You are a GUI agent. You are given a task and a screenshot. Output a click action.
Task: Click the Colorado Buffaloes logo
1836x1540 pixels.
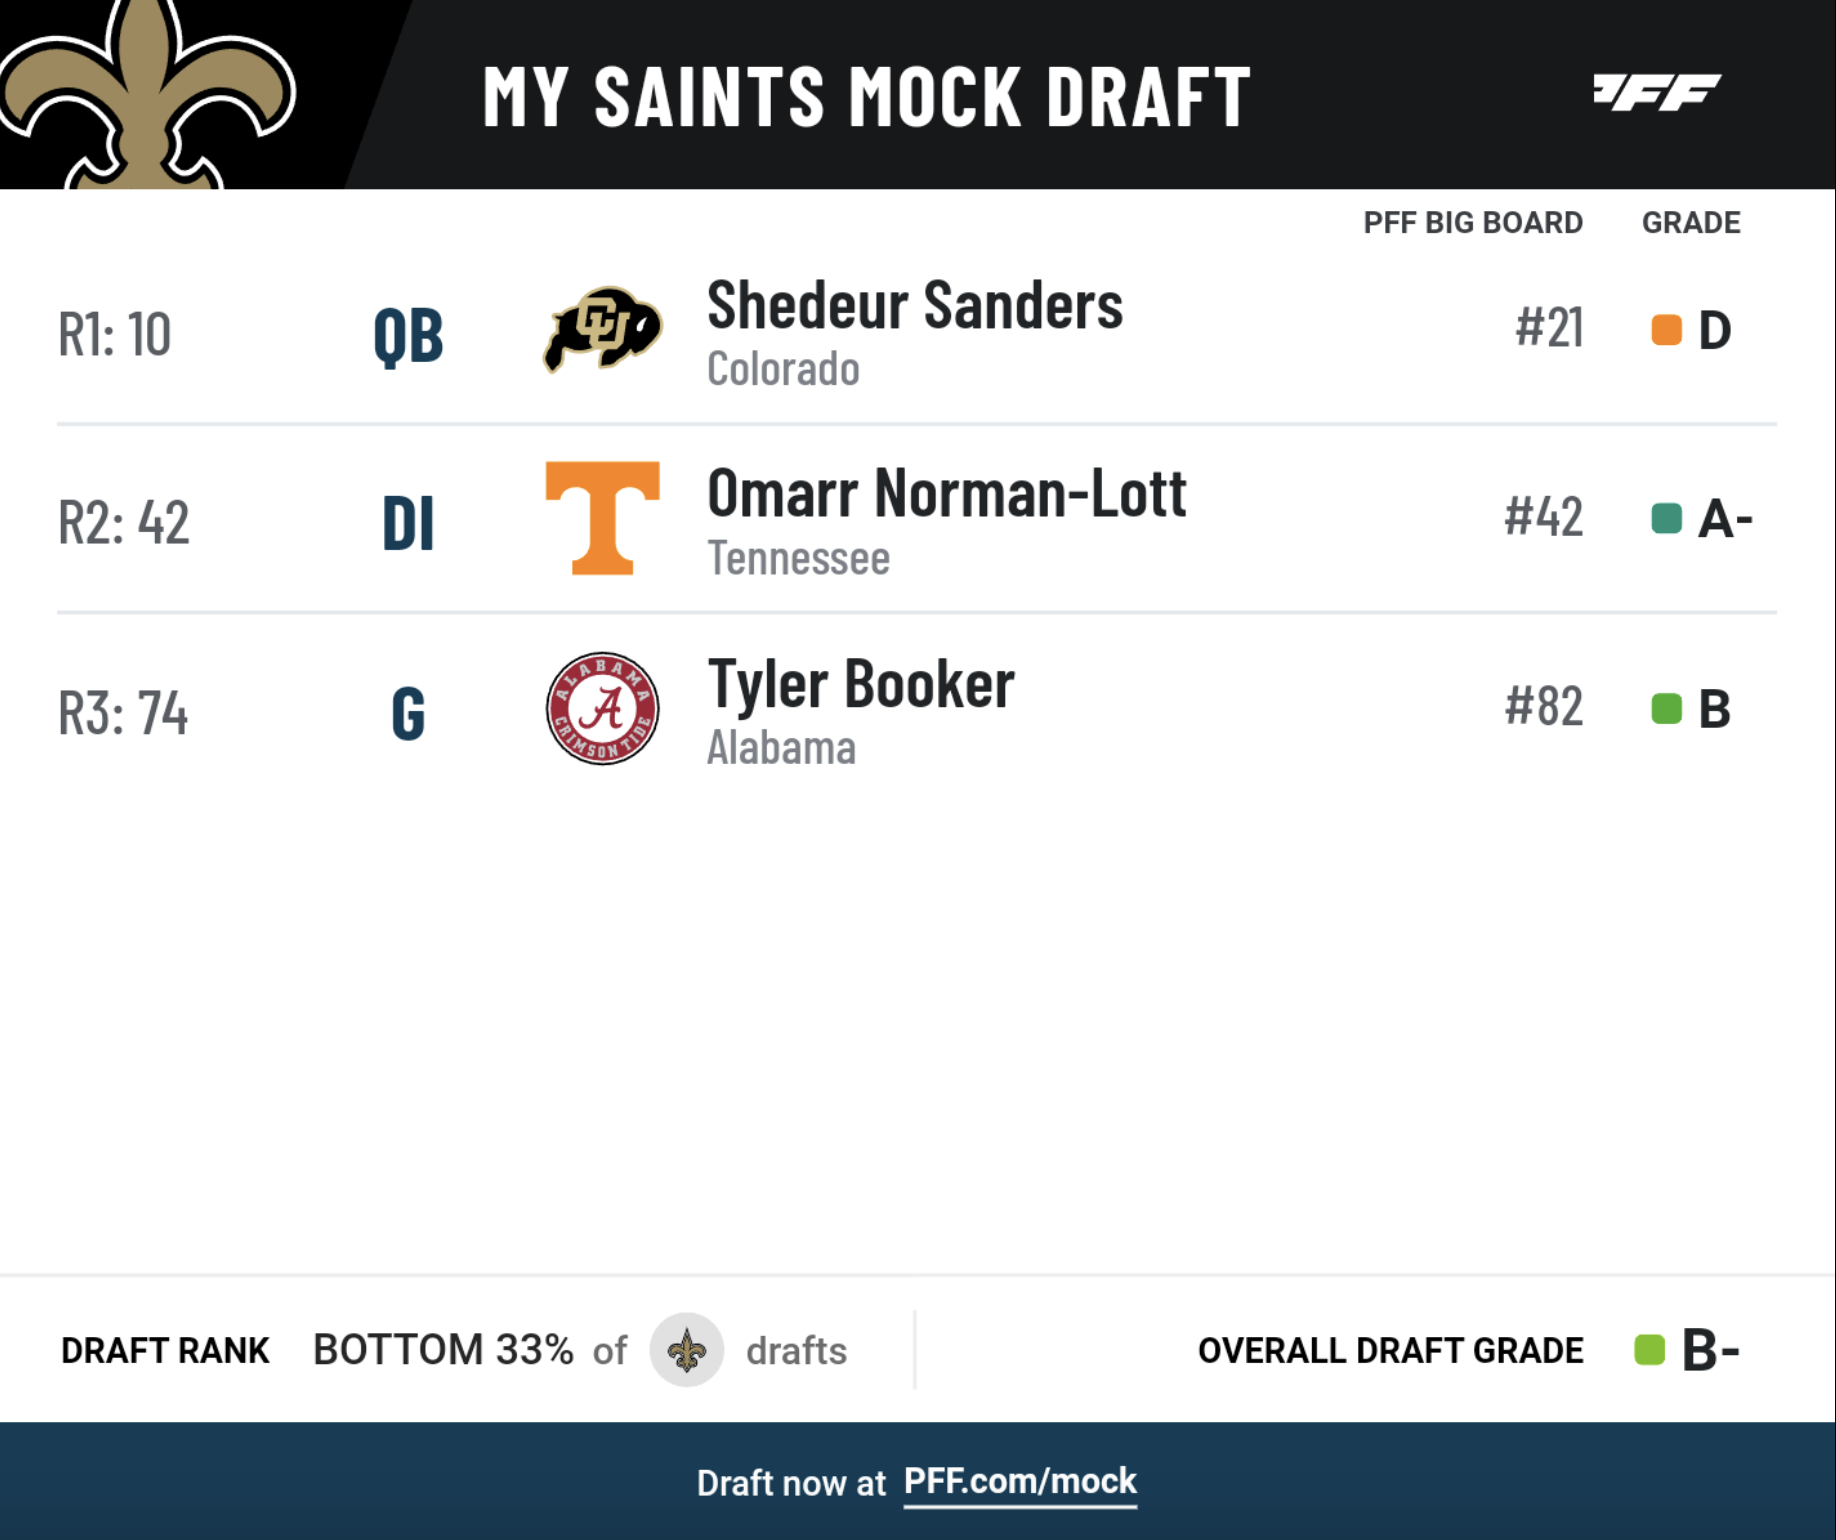[x=602, y=329]
